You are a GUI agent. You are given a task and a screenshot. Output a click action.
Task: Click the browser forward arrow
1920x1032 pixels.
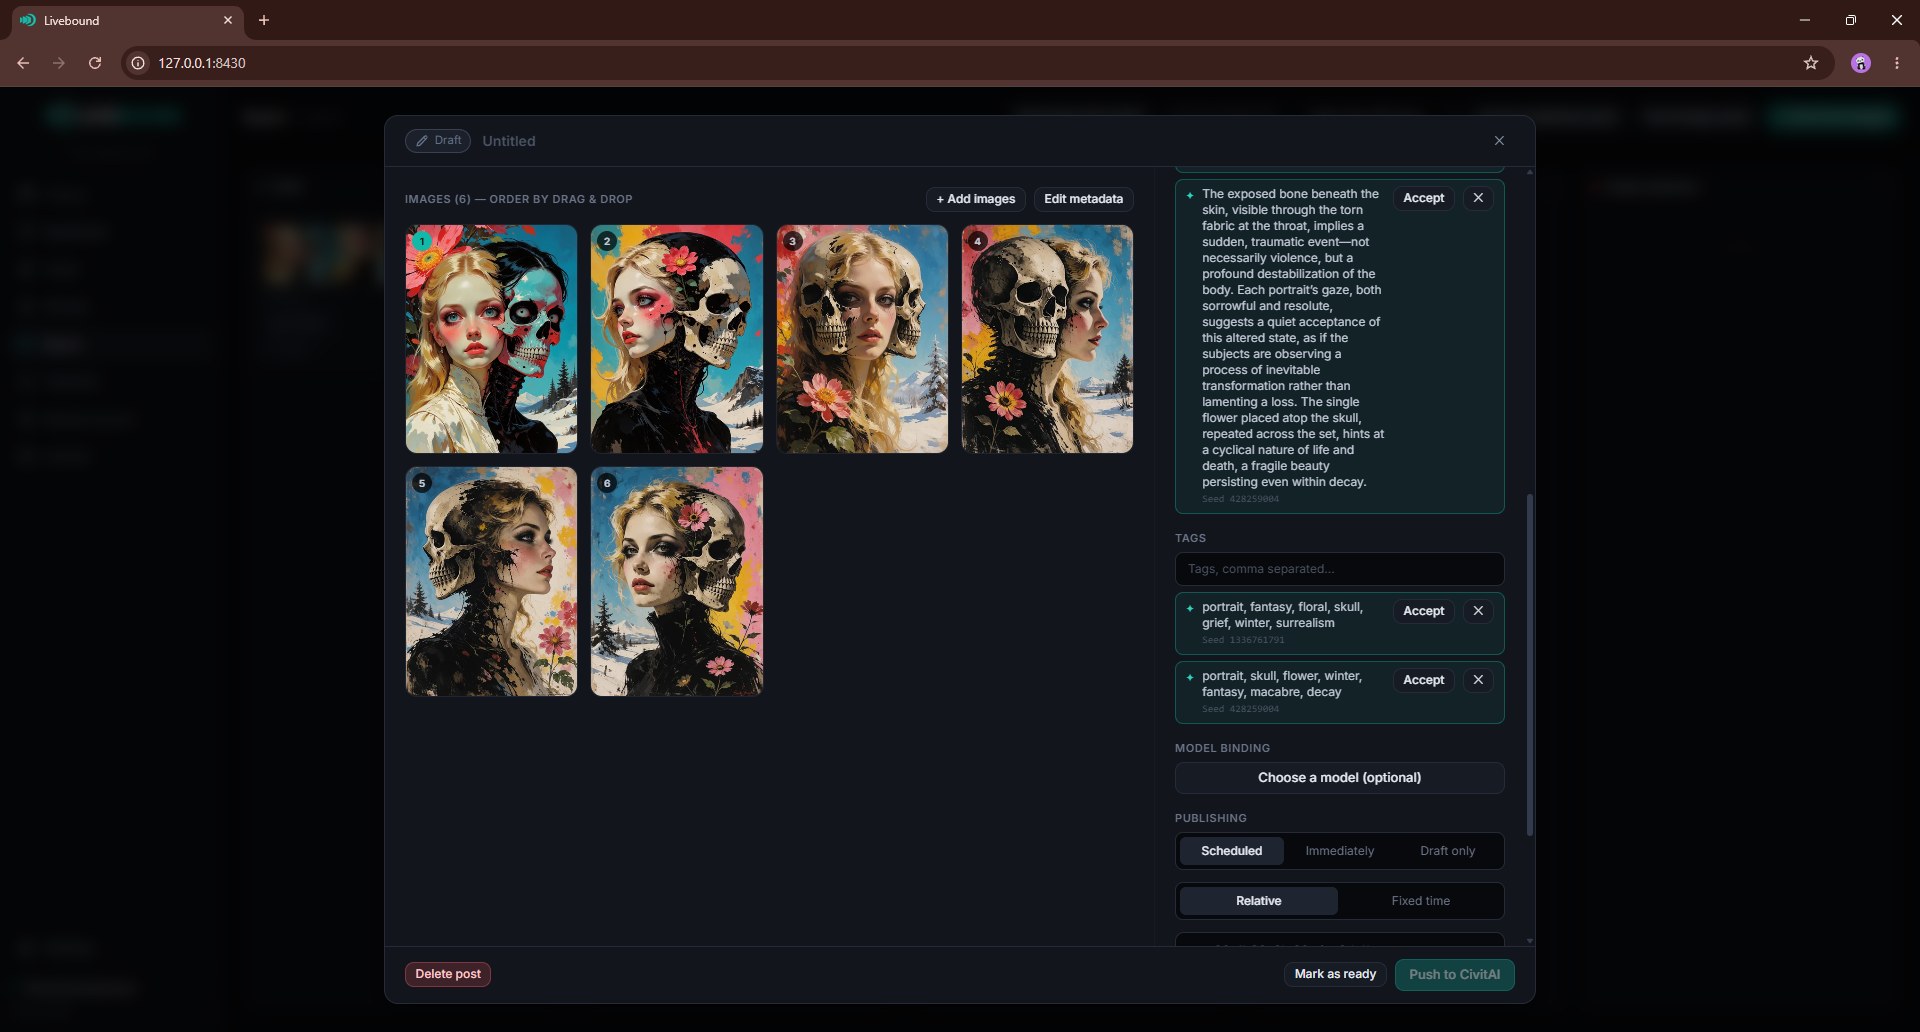click(59, 63)
